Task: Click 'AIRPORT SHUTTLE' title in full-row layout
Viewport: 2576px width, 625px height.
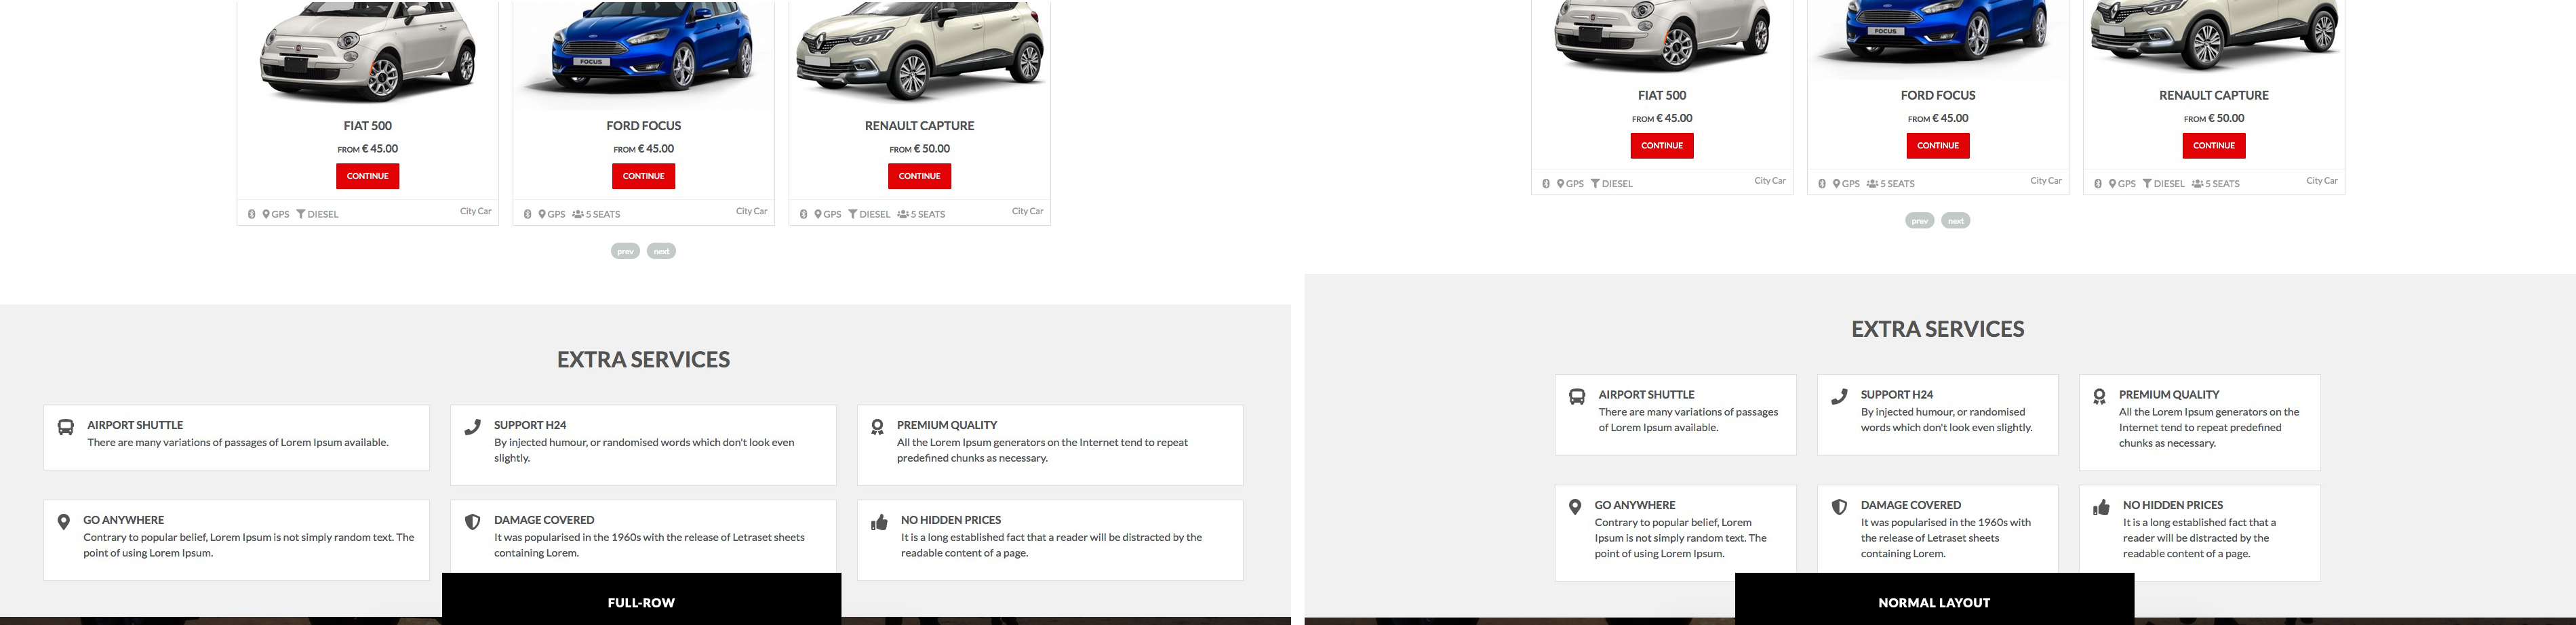Action: (135, 425)
